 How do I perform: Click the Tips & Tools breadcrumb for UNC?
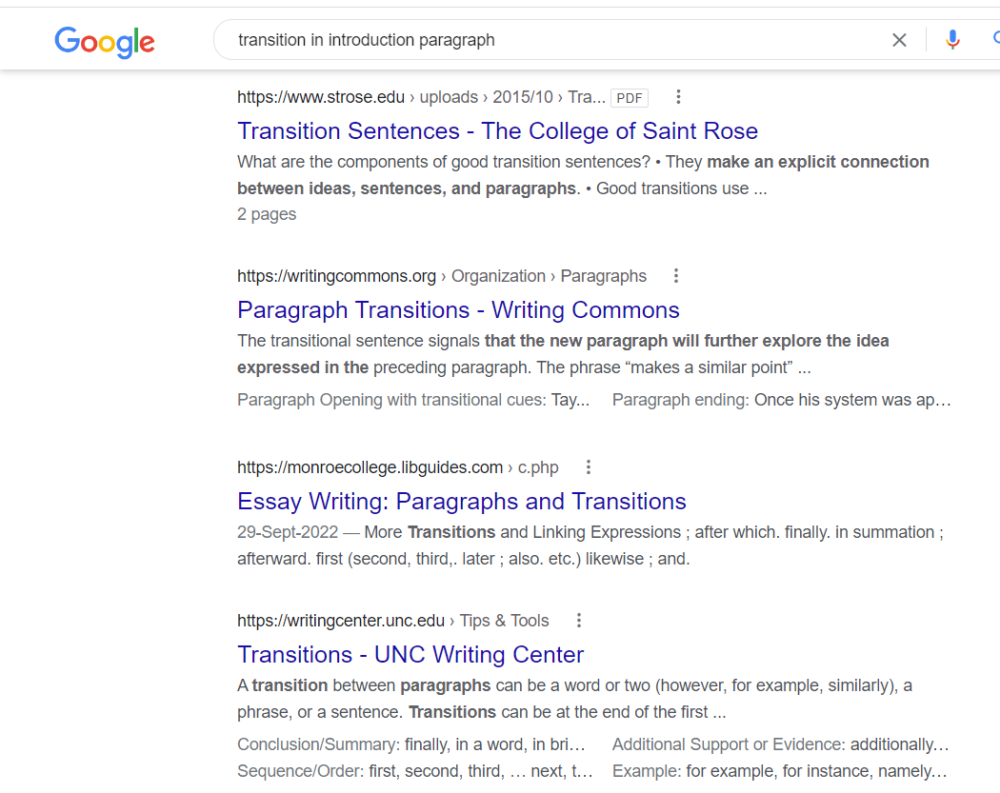505,620
